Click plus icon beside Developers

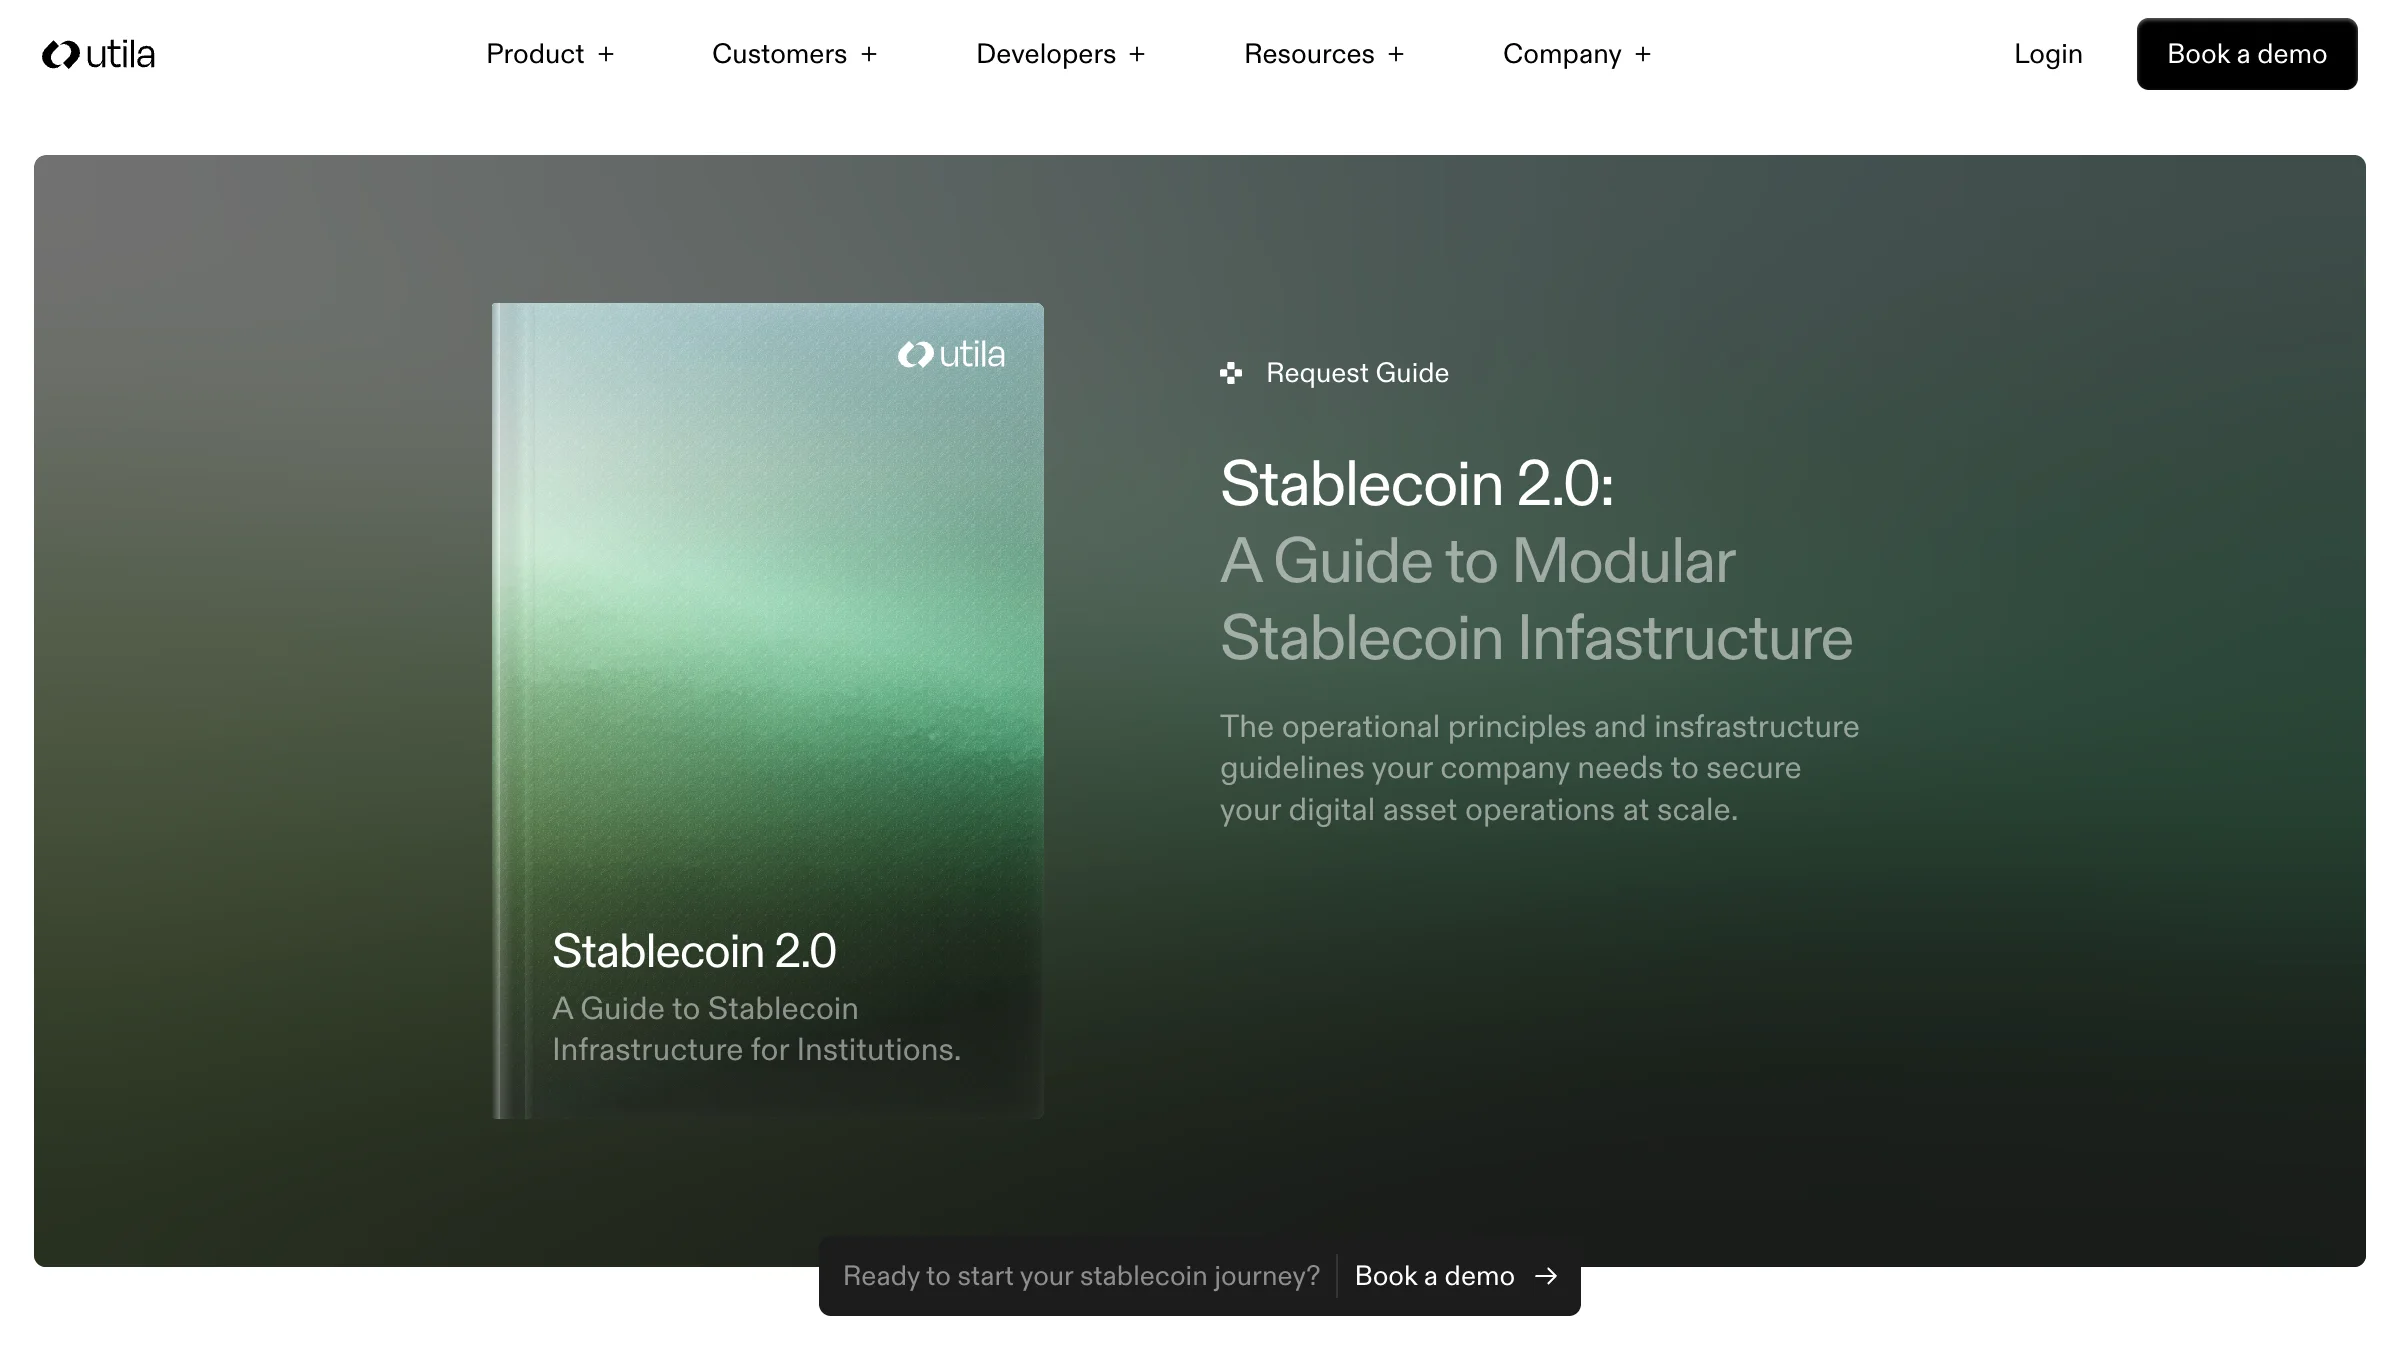pyautogui.click(x=1137, y=54)
